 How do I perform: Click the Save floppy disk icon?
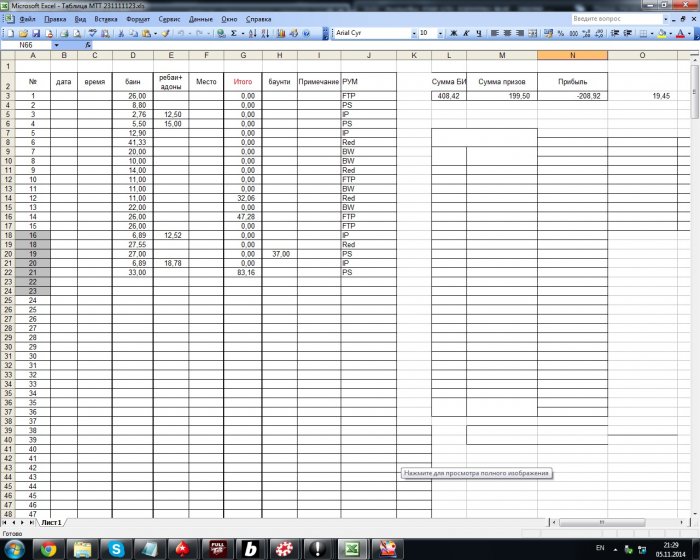click(x=36, y=33)
